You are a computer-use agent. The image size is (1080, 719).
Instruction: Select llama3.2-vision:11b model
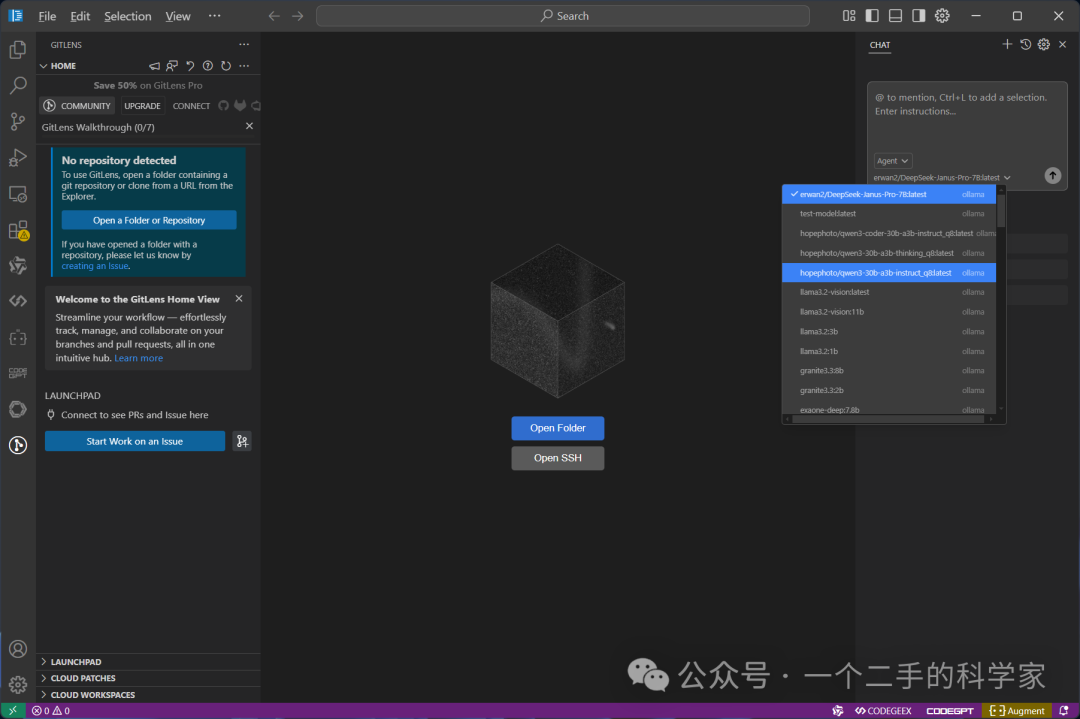coord(889,312)
